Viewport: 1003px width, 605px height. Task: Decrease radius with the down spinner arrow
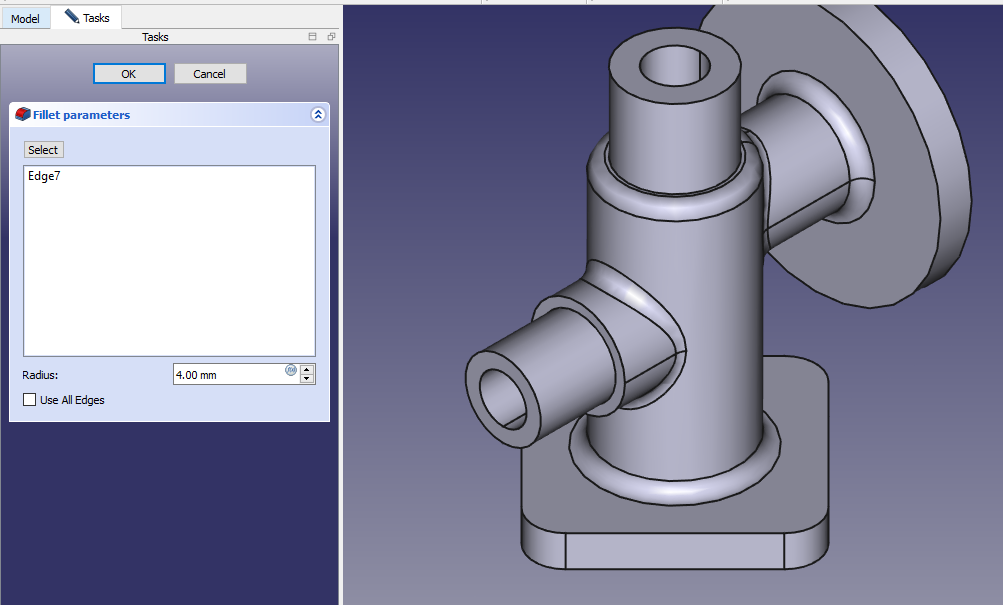[x=307, y=379]
